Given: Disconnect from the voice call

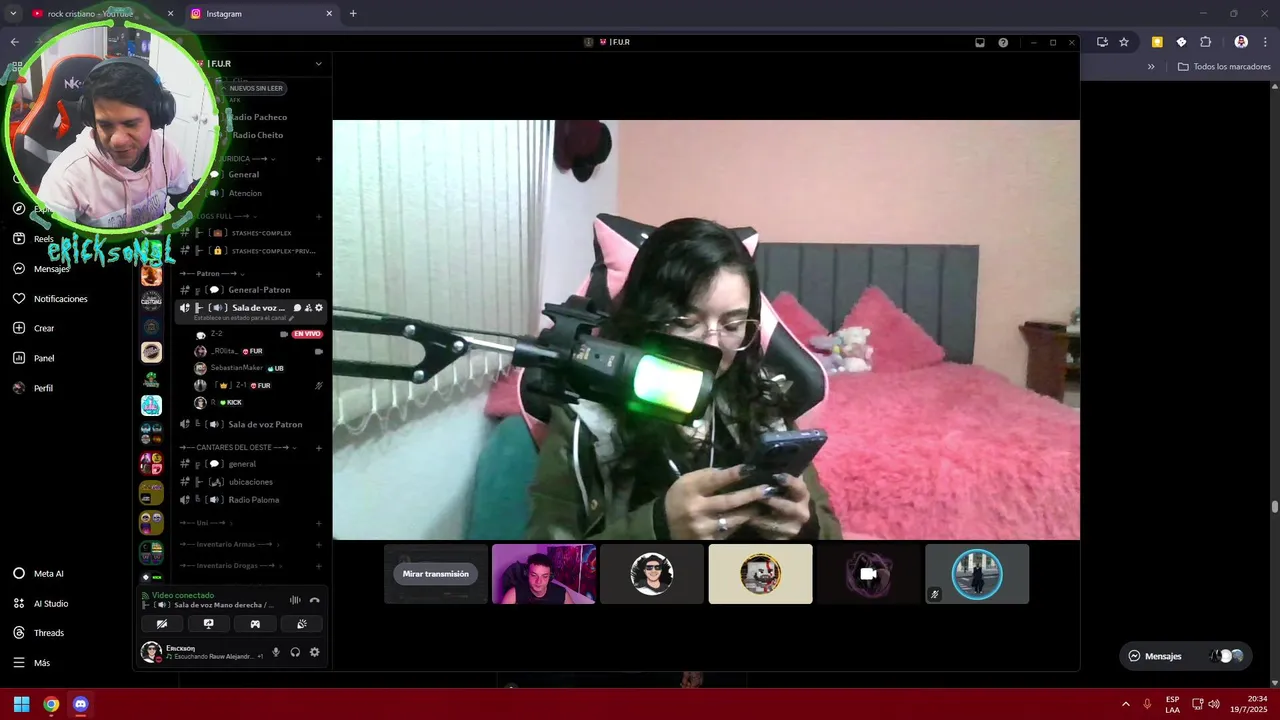Looking at the screenshot, I should pyautogui.click(x=314, y=600).
